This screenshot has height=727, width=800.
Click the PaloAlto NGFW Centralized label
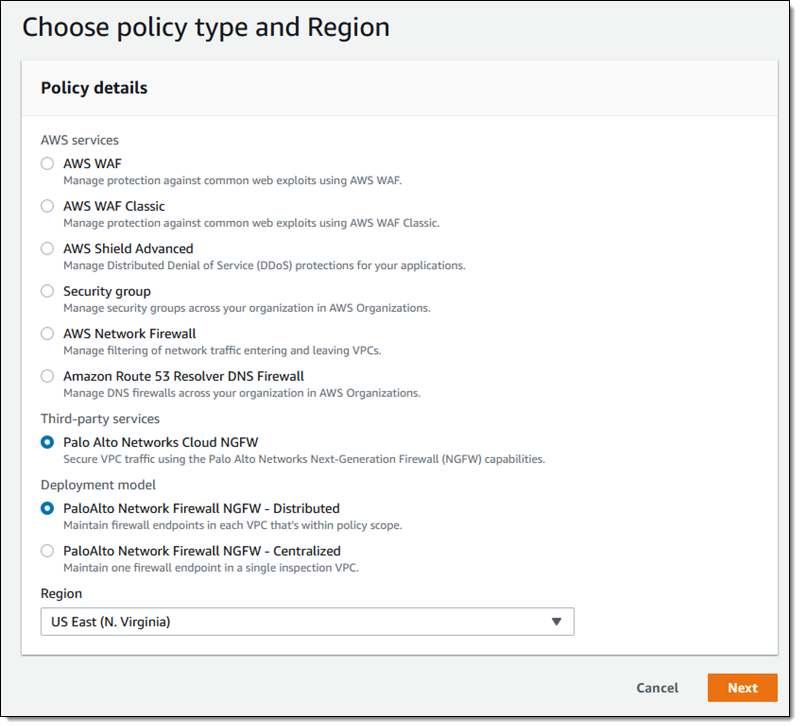pos(201,551)
